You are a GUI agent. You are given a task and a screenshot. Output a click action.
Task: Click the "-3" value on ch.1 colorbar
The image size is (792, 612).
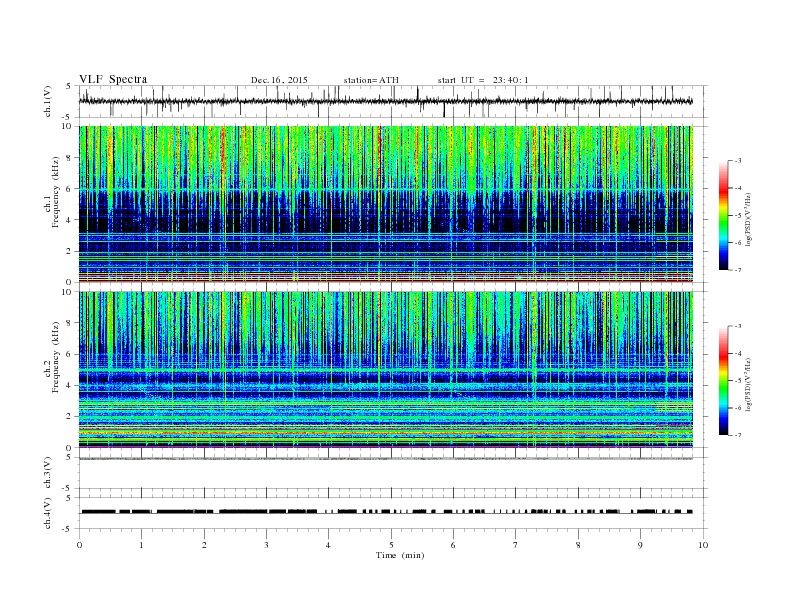coord(738,161)
